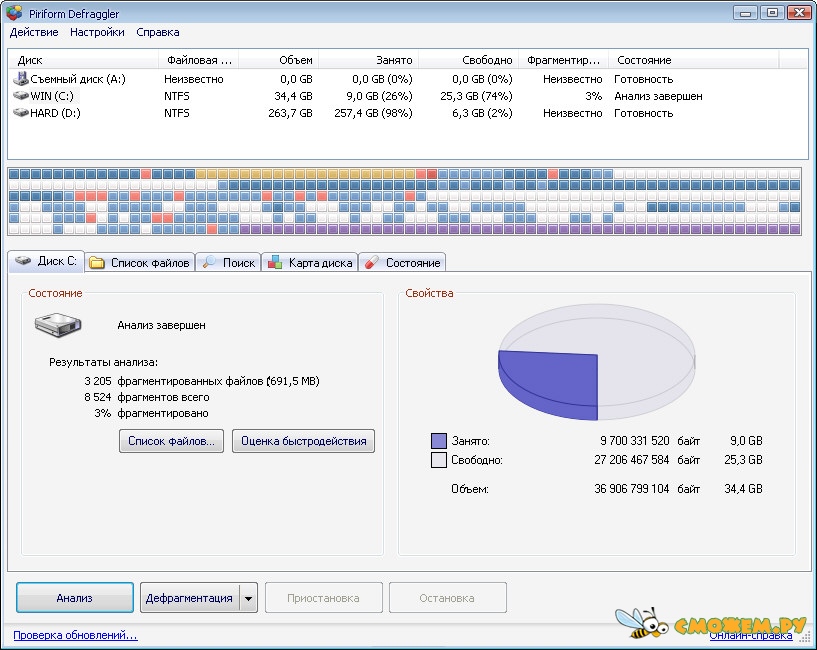Screen dimensions: 817x650
Task: Select the WIN (C:) drive row
Action: (x=407, y=96)
